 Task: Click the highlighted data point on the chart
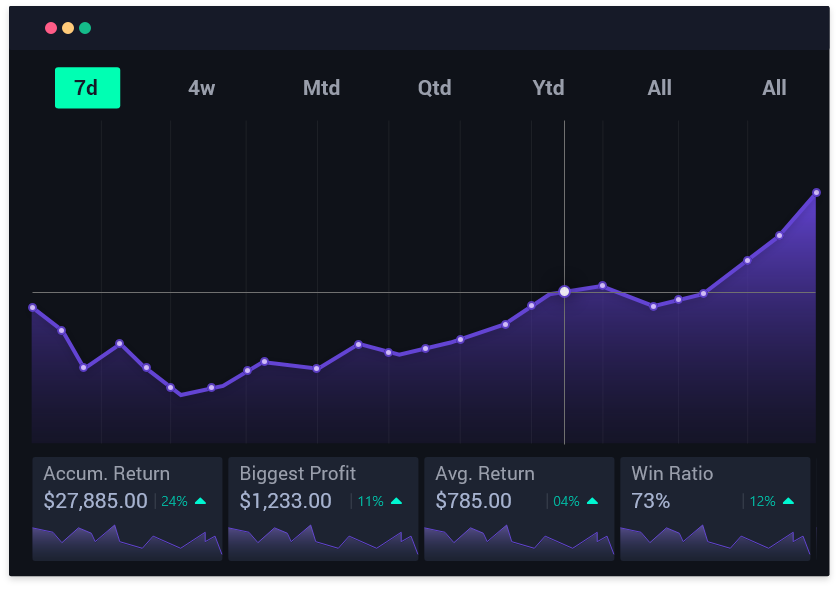tap(565, 291)
